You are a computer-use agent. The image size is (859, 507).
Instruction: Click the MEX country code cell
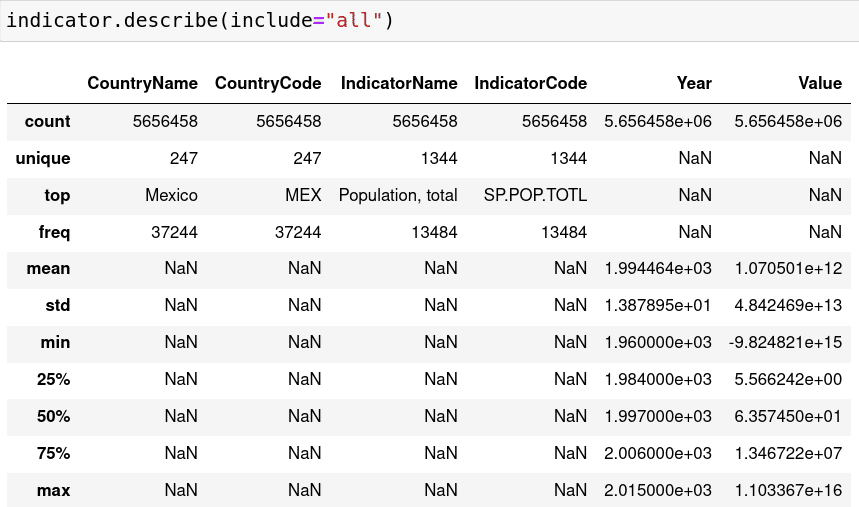coord(302,195)
